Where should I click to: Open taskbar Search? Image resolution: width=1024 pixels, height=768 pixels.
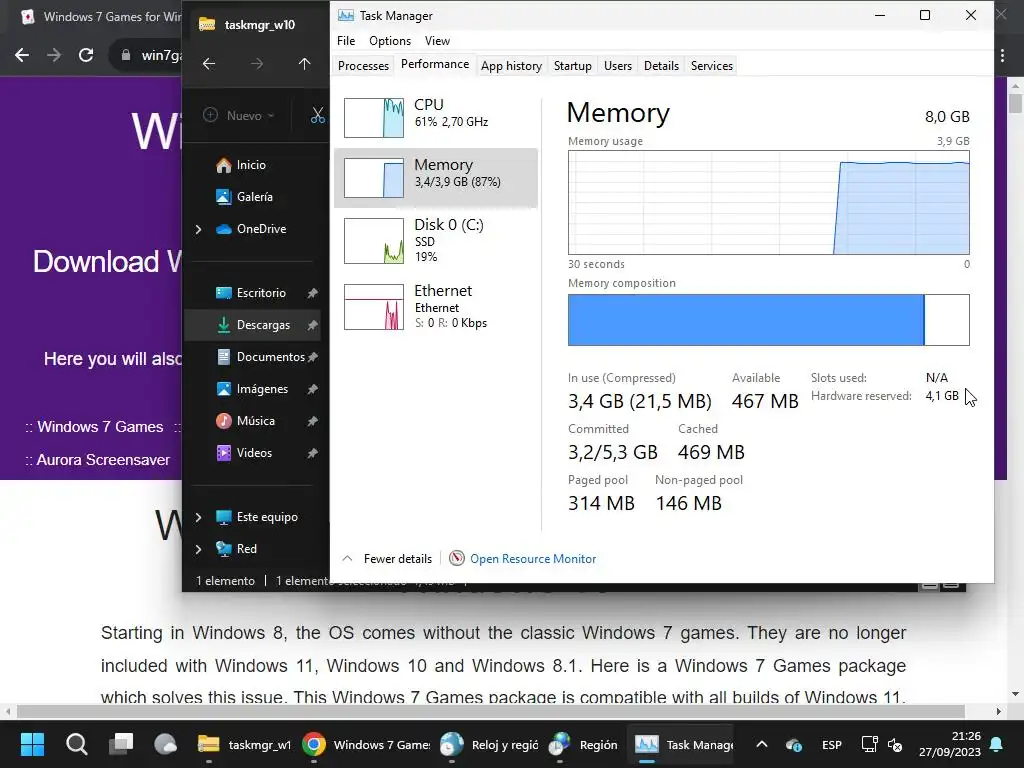click(76, 744)
